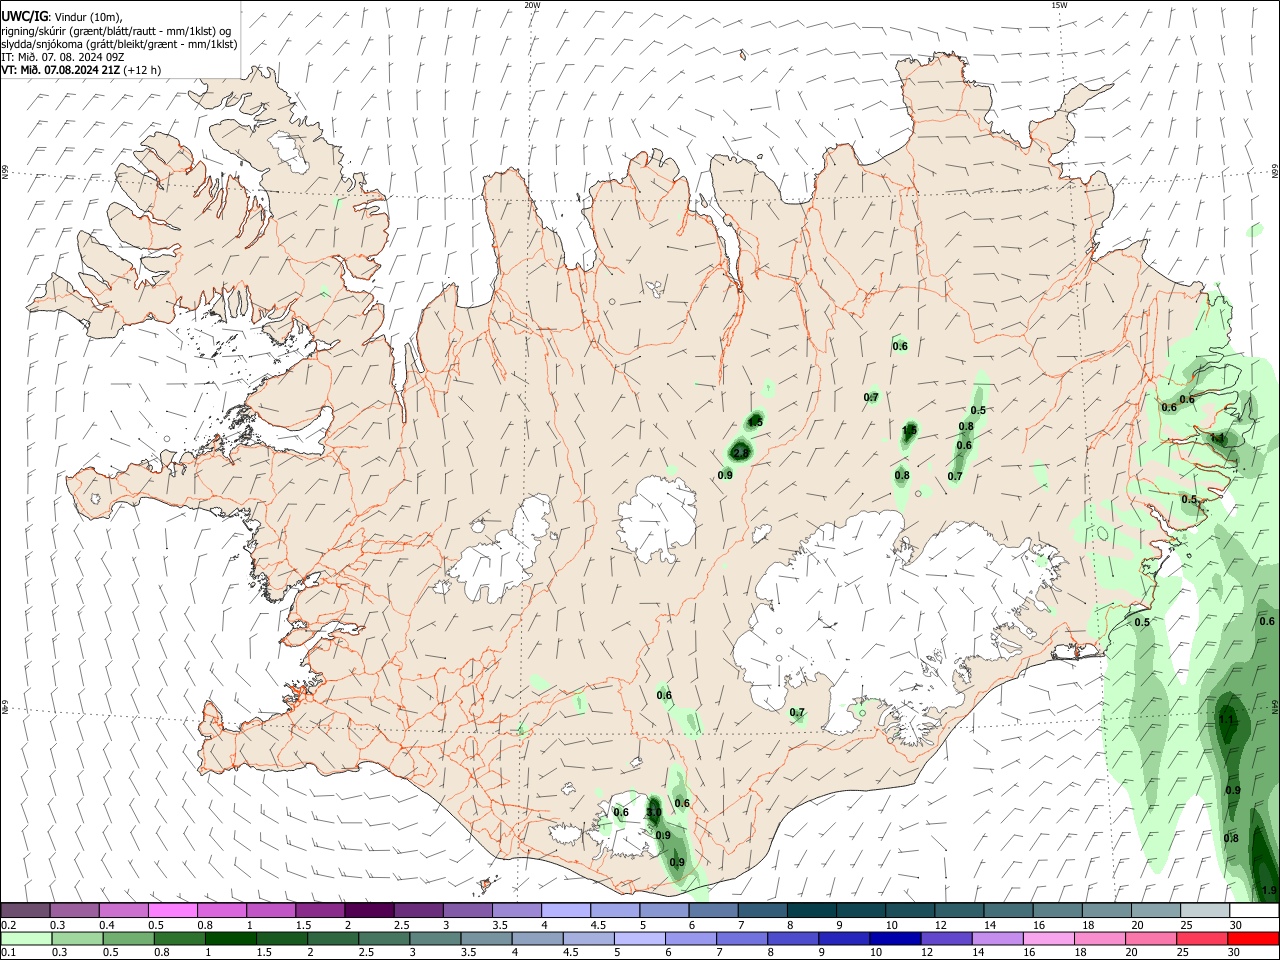This screenshot has width=1280, height=960.
Task: Select the blue-grey 3.5 swatch in rain legend
Action: pyautogui.click(x=486, y=938)
